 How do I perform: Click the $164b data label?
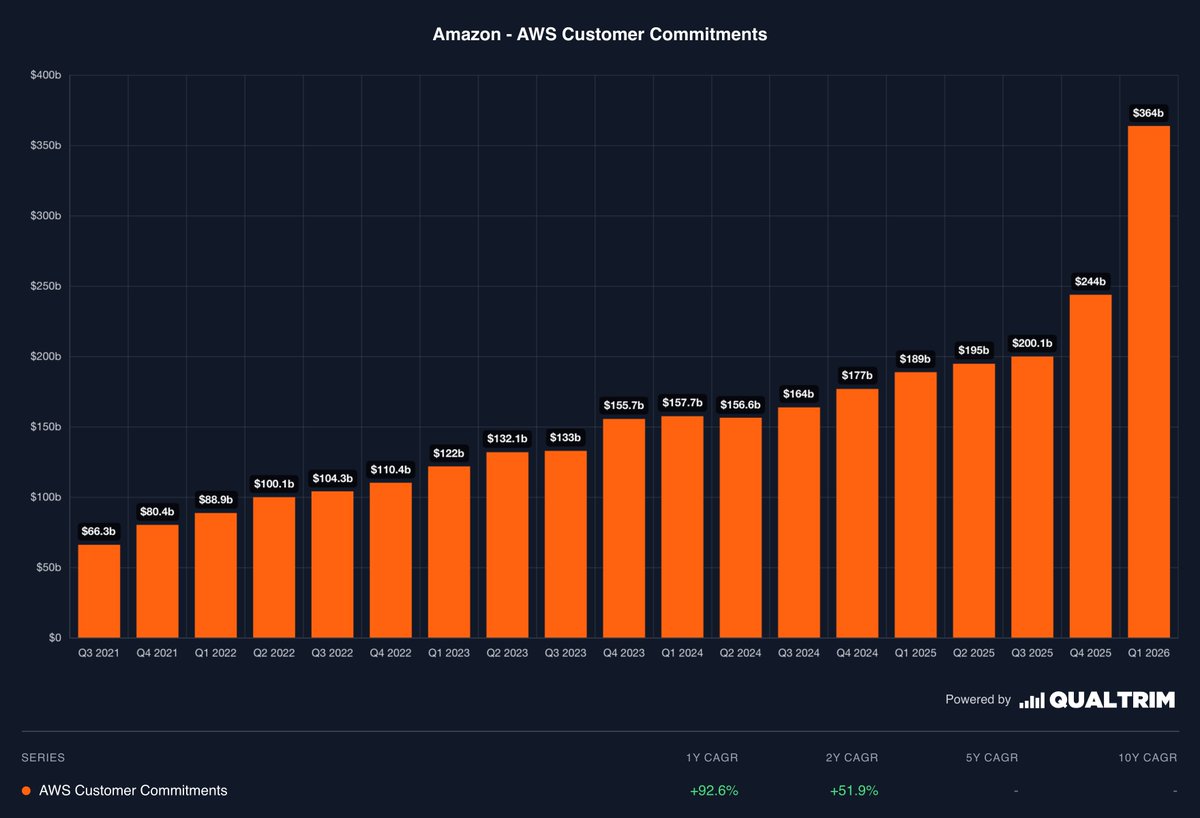click(x=798, y=394)
